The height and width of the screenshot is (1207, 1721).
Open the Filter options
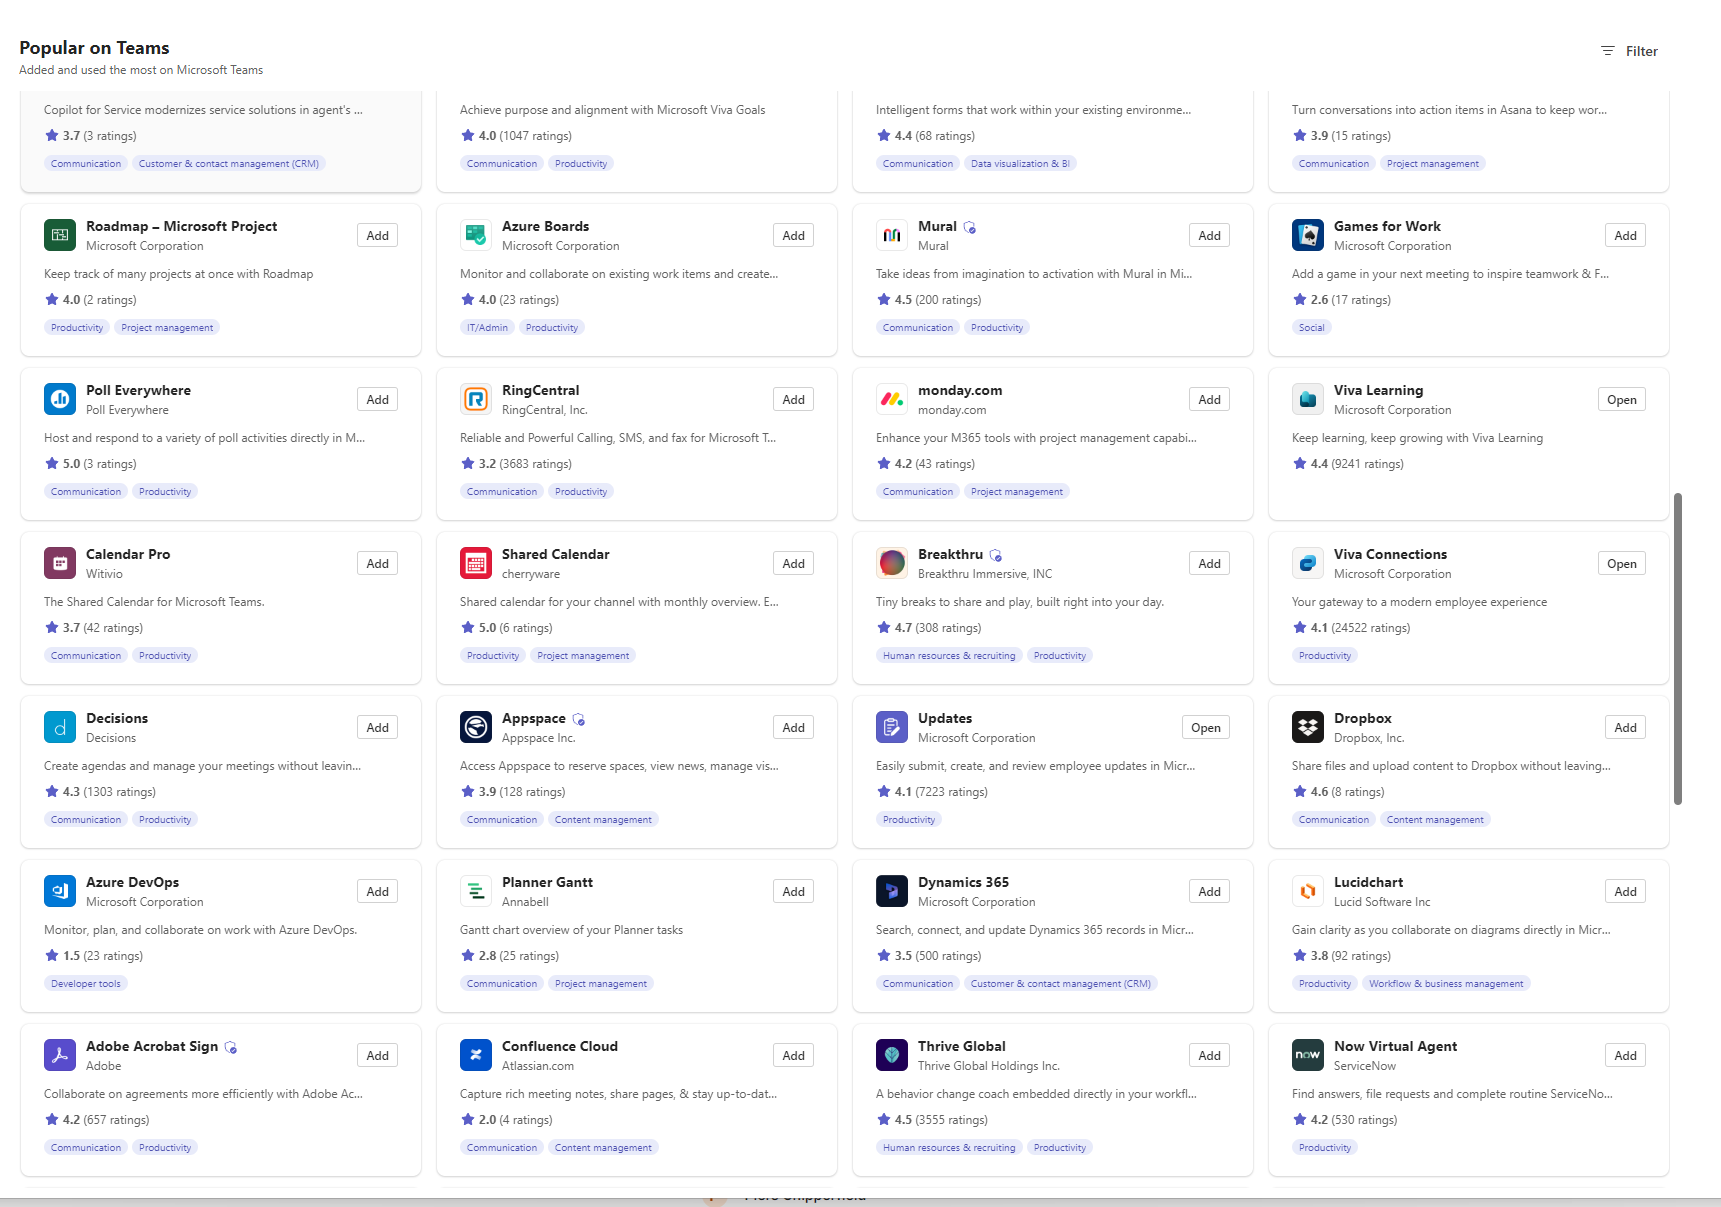pyautogui.click(x=1629, y=51)
